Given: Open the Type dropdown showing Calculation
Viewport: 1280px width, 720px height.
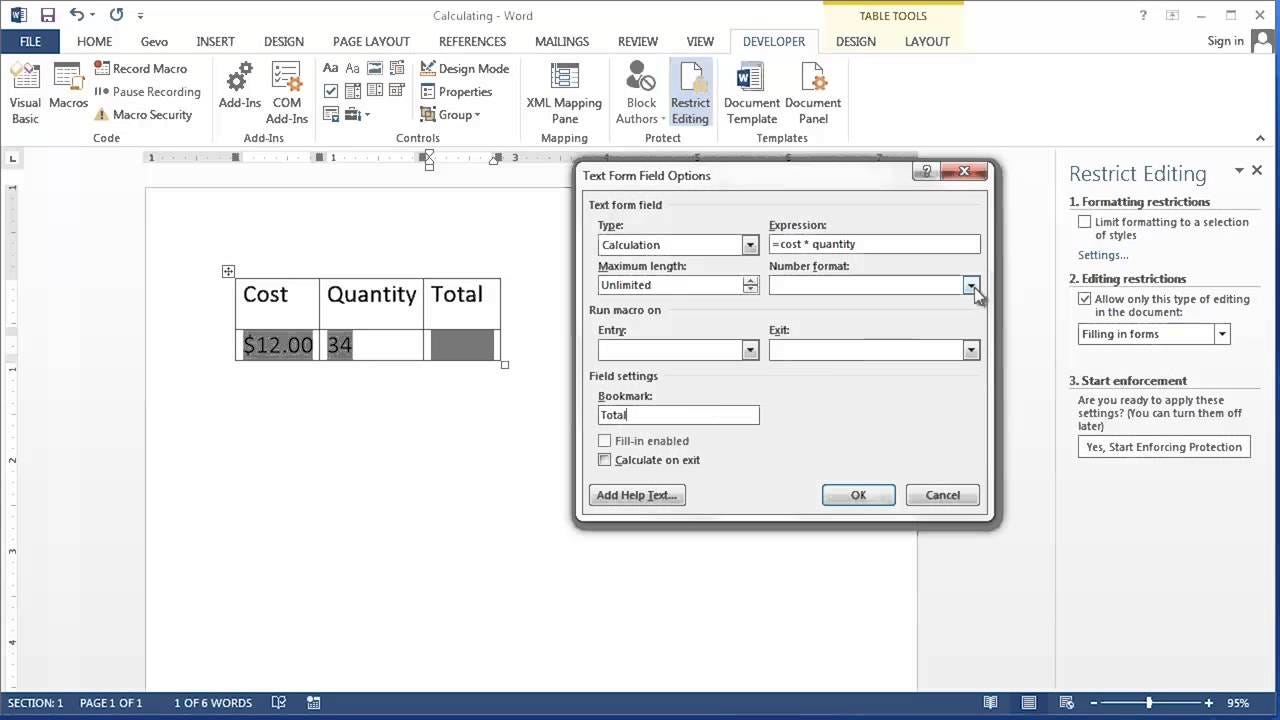Looking at the screenshot, I should 750,245.
